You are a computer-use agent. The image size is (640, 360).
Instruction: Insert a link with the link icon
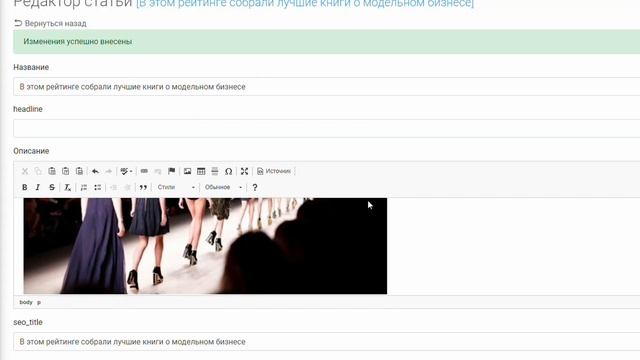[x=144, y=171]
